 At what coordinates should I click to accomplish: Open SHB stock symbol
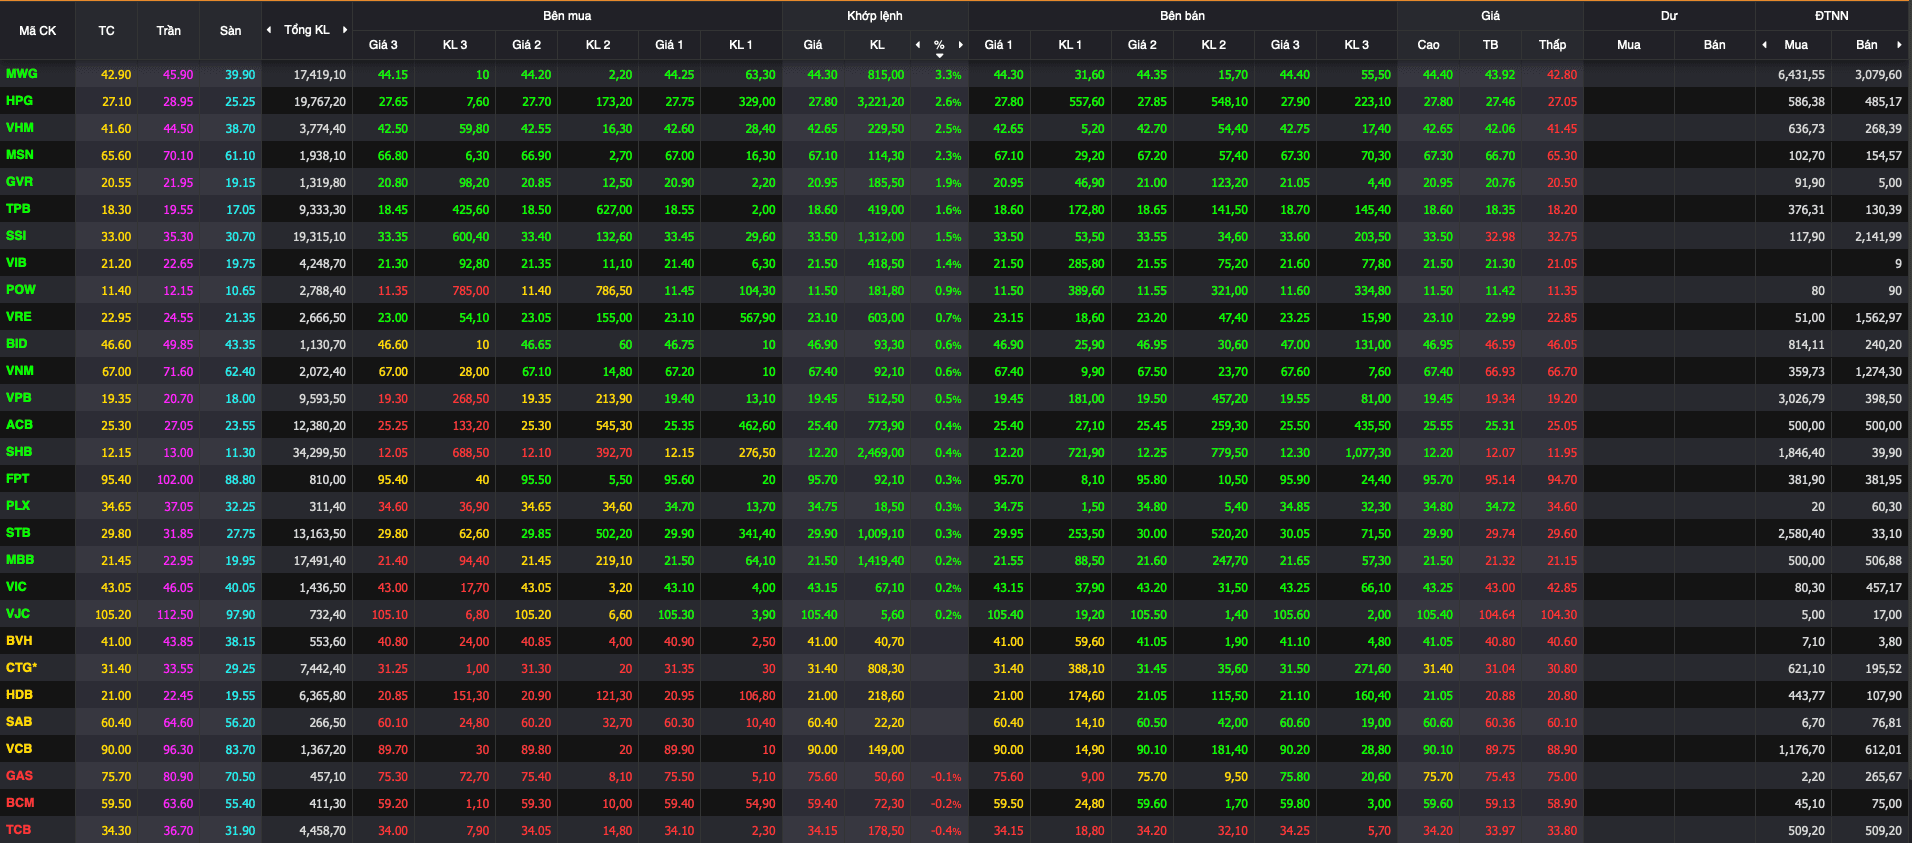[18, 452]
